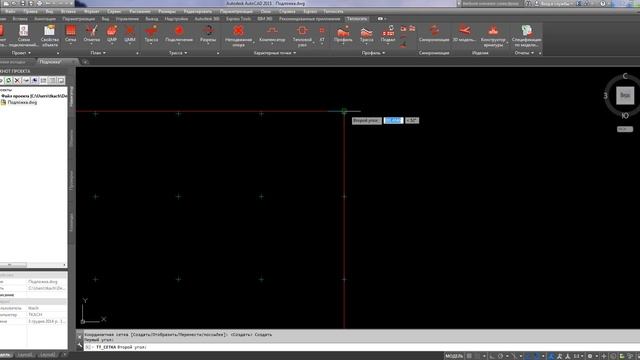Insert a Тепловой узел
640x360 pixels.
pos(302,35)
